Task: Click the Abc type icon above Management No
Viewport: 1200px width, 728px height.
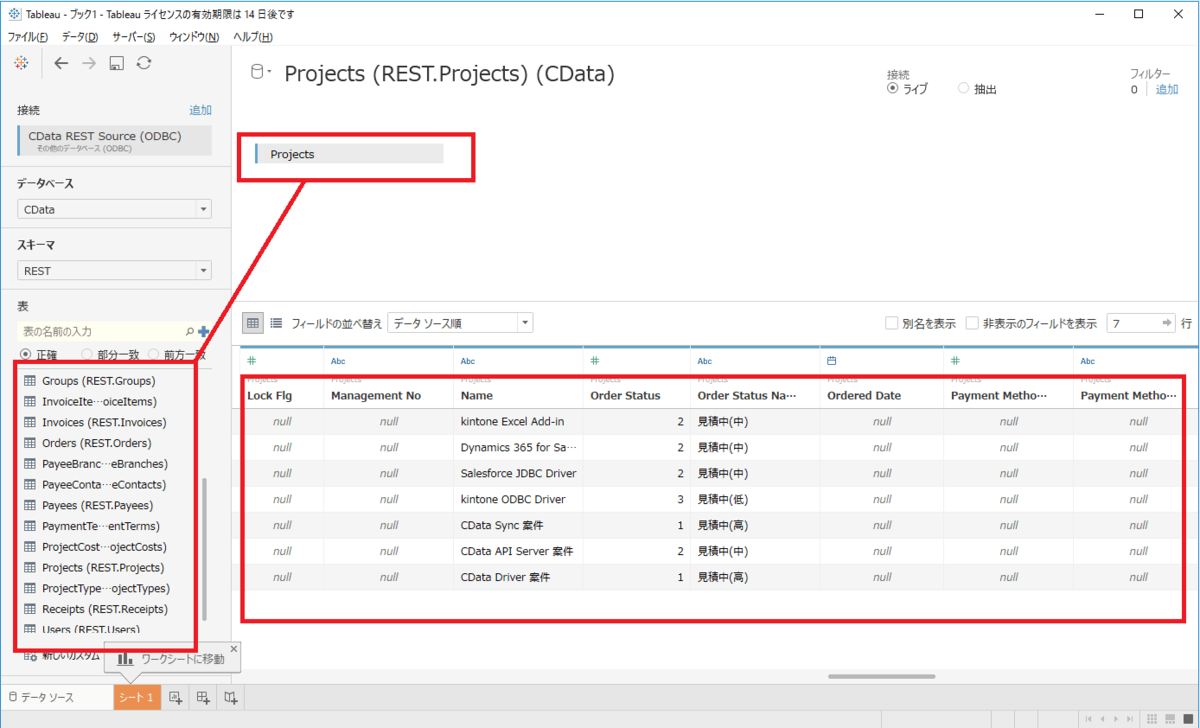Action: pyautogui.click(x=338, y=361)
